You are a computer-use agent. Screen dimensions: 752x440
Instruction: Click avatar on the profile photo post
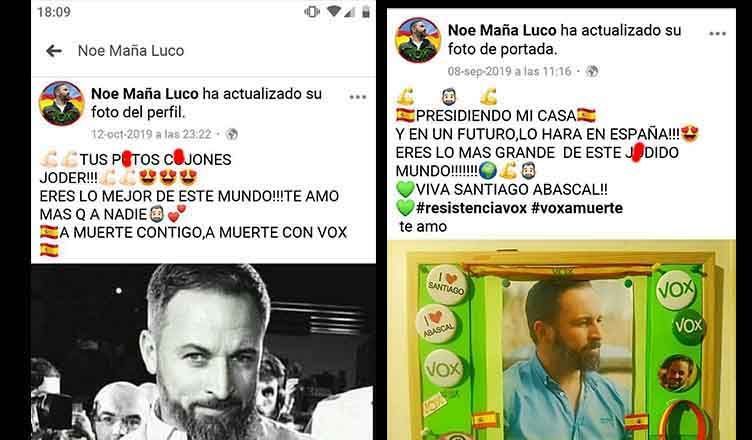pyautogui.click(x=62, y=104)
